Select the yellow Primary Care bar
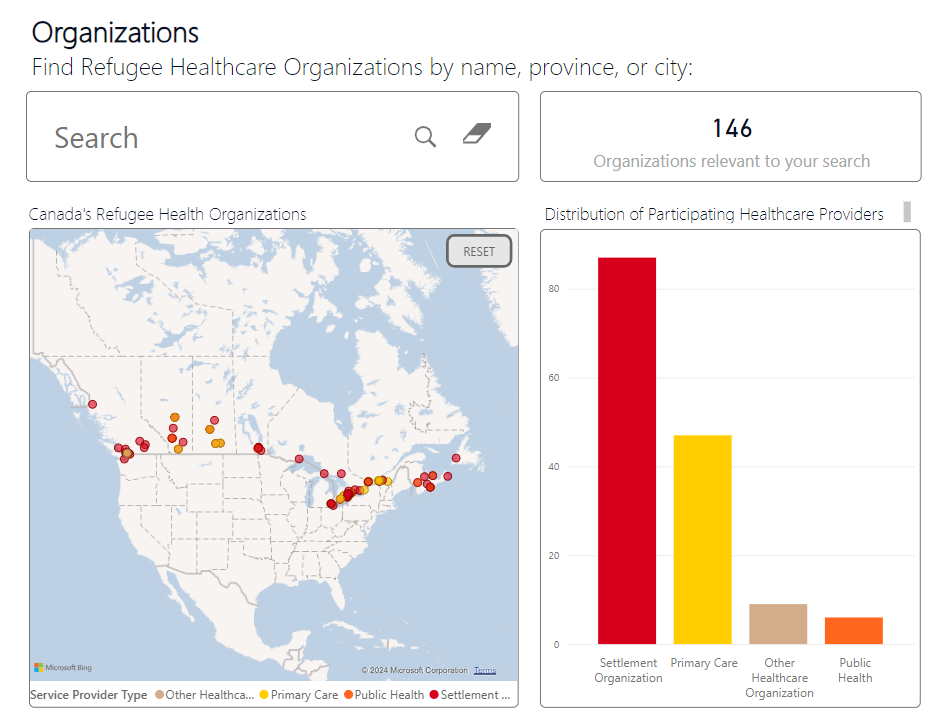The width and height of the screenshot is (937, 720). point(702,540)
